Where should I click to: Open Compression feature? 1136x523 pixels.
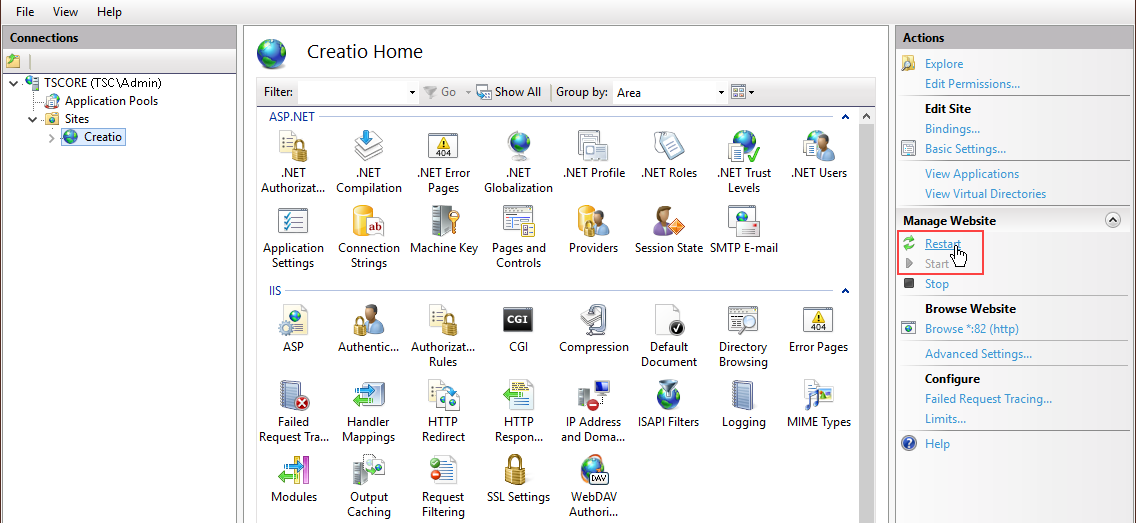[593, 329]
